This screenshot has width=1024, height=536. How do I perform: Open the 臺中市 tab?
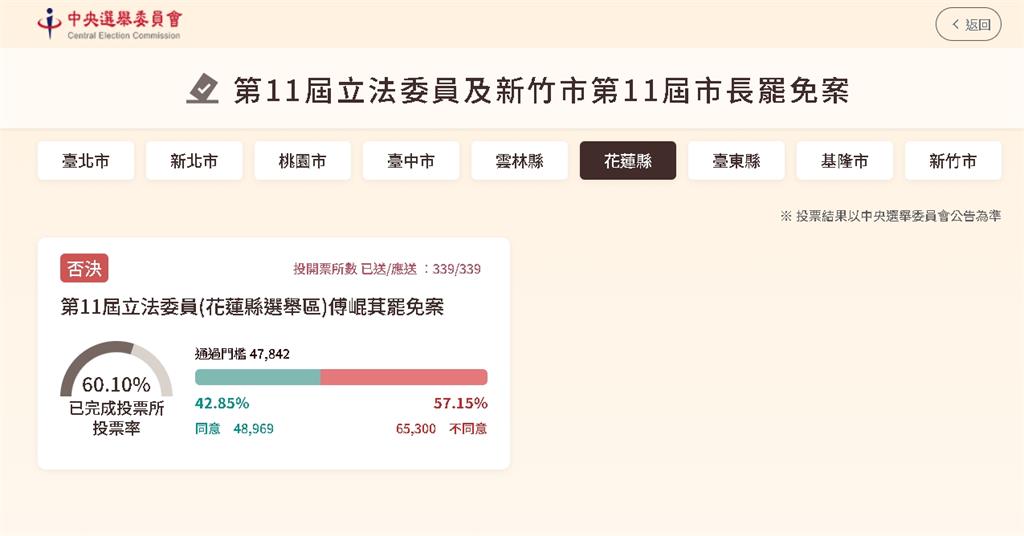[411, 161]
